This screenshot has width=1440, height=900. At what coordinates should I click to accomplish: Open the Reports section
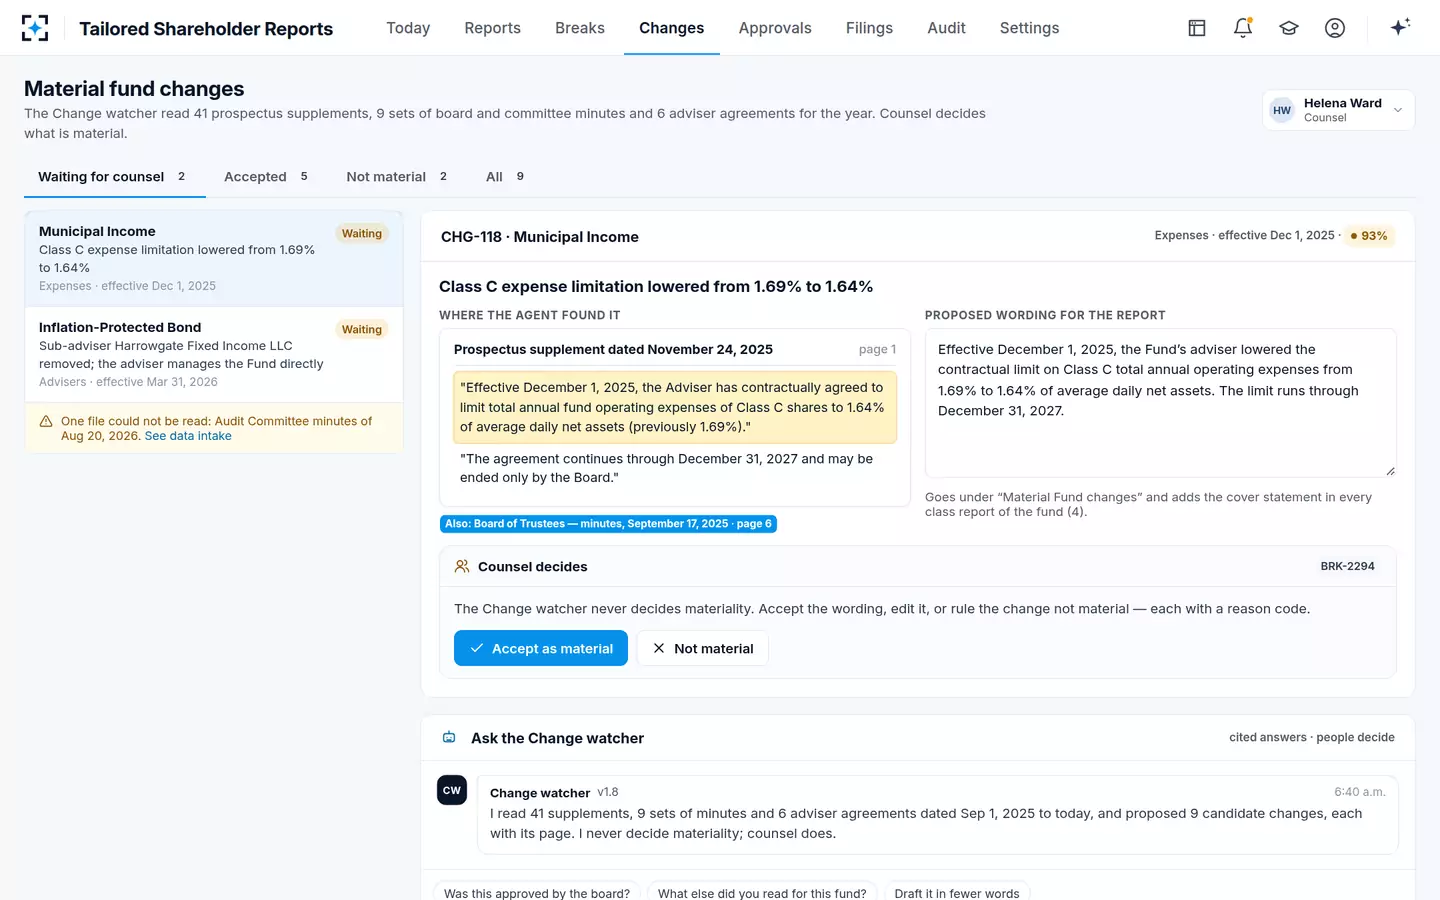tap(492, 28)
